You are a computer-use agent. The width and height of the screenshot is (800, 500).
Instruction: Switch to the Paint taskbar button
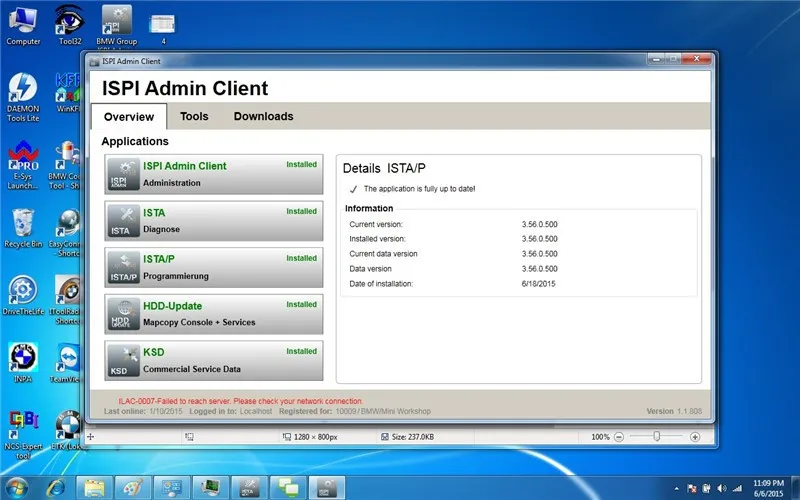tap(133, 488)
